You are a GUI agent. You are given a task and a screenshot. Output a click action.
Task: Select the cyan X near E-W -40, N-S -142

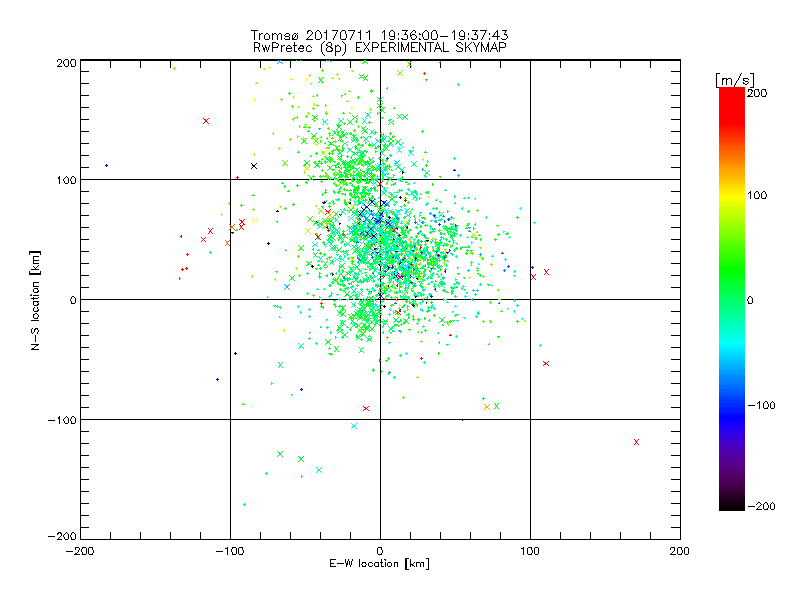tap(319, 470)
